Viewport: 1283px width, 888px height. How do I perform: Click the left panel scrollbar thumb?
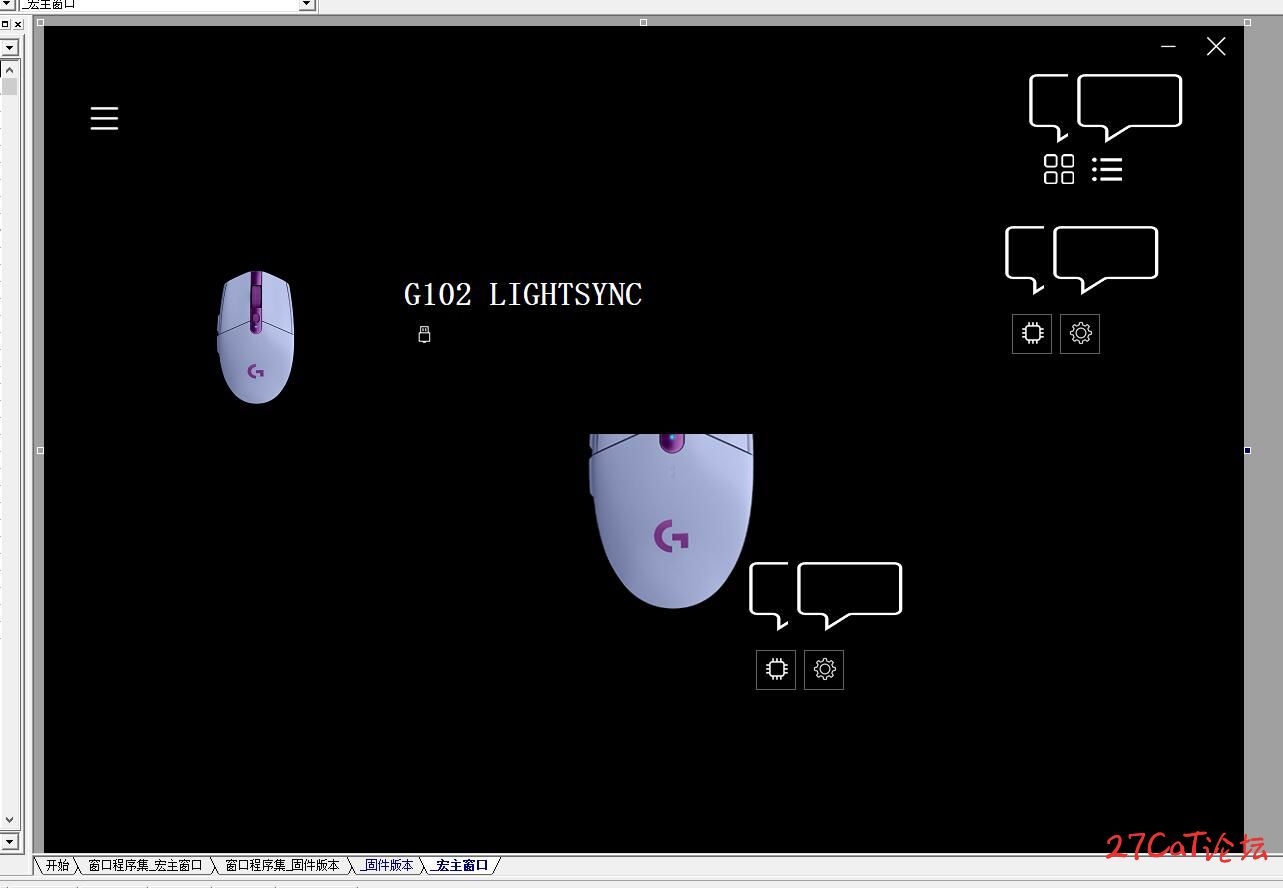pyautogui.click(x=9, y=86)
